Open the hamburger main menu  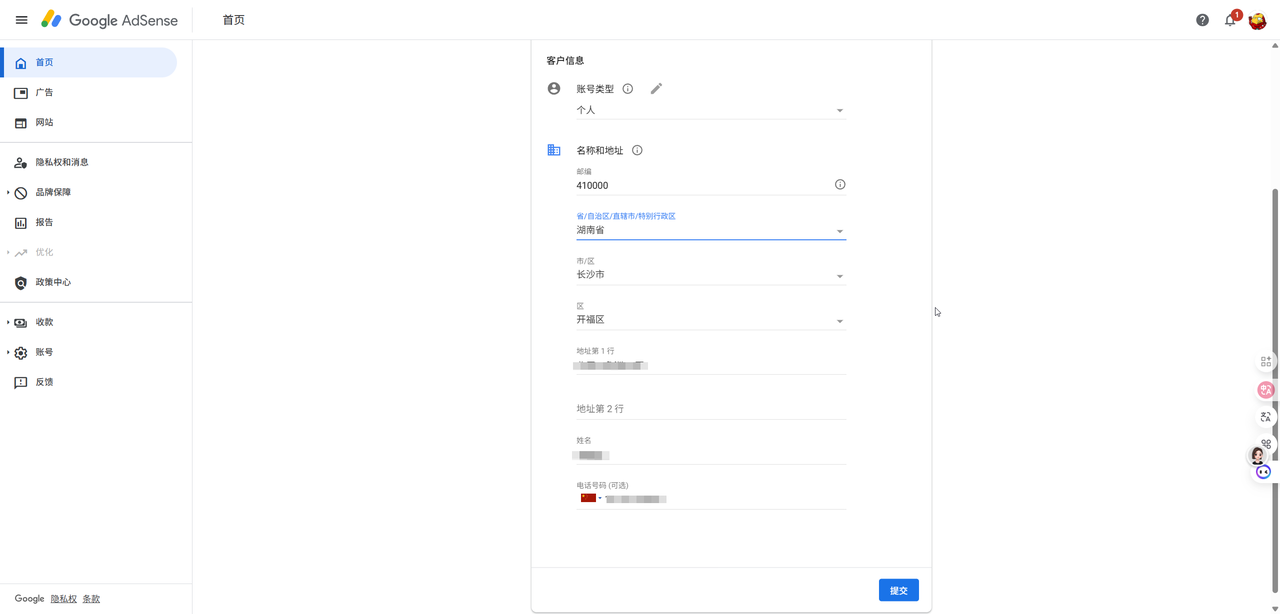coord(21,20)
